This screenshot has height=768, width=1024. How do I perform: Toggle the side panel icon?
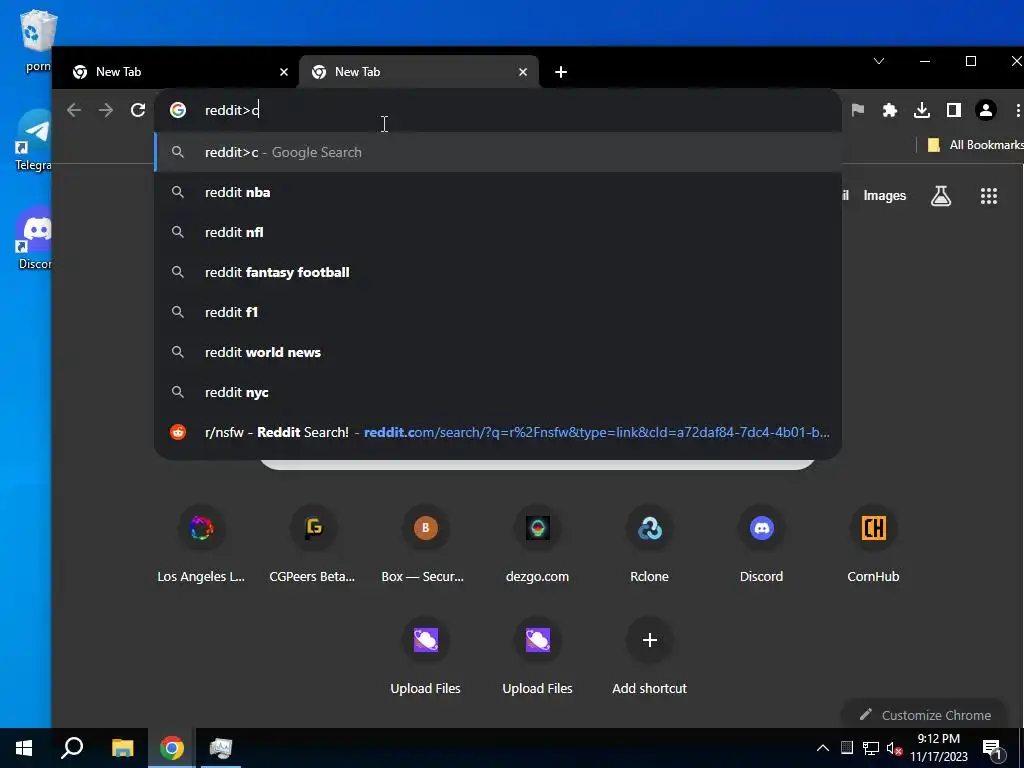(x=953, y=110)
